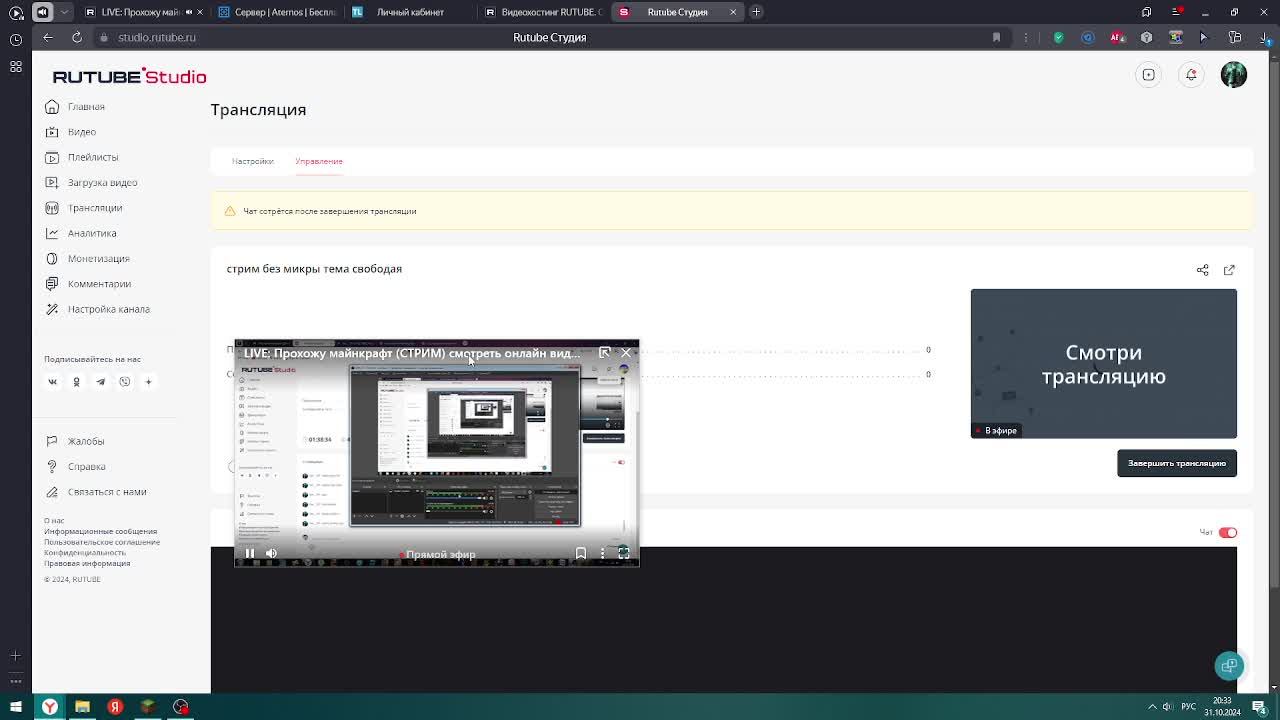Open the browser history clock icon

pos(16,40)
